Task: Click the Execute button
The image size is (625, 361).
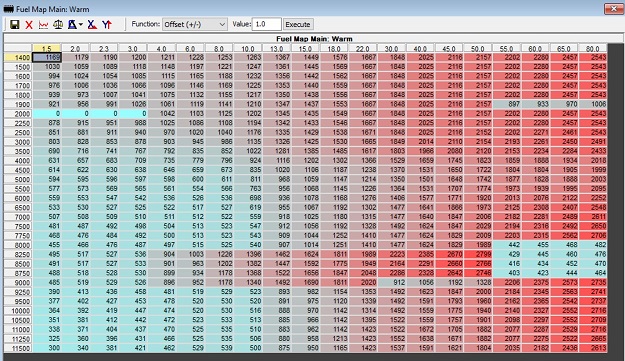Action: (x=298, y=24)
